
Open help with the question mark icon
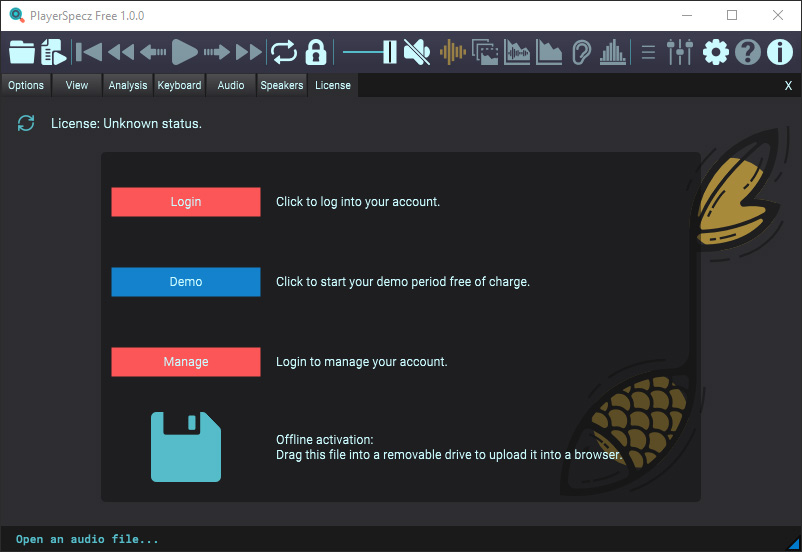tap(748, 52)
